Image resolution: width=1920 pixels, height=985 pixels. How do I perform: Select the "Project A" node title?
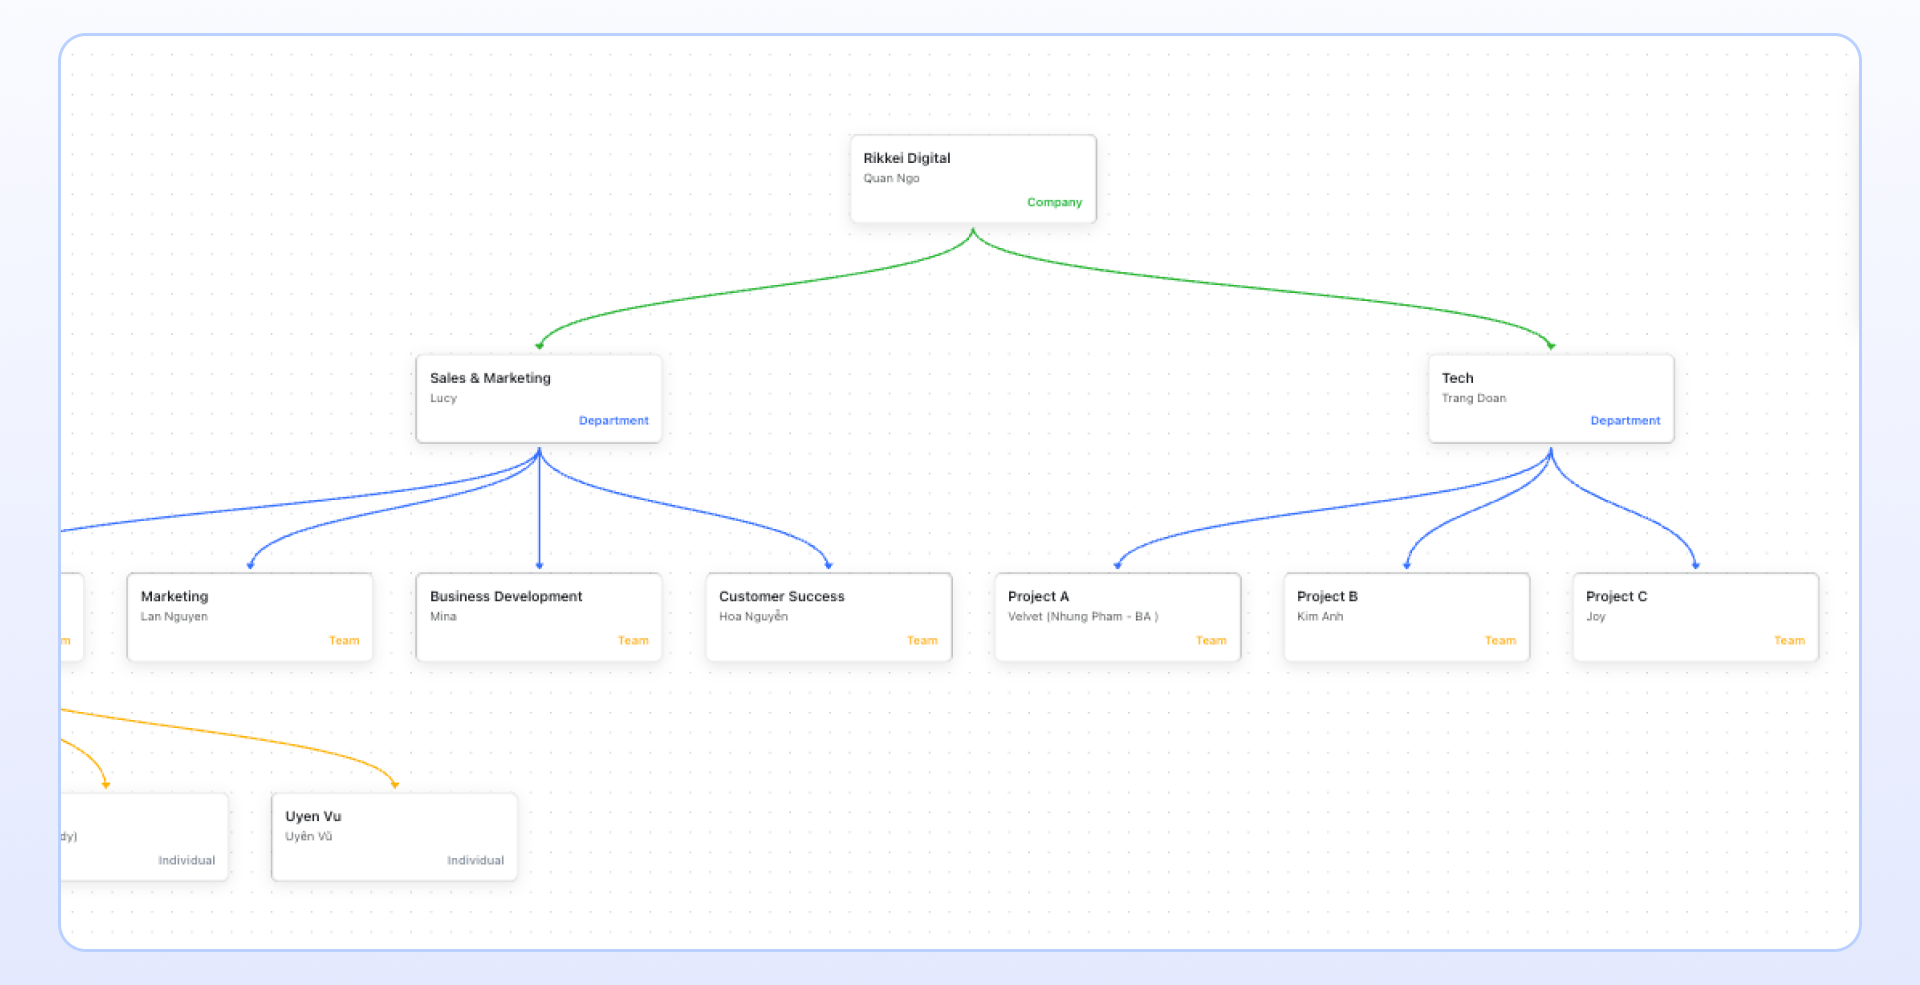(x=1038, y=596)
